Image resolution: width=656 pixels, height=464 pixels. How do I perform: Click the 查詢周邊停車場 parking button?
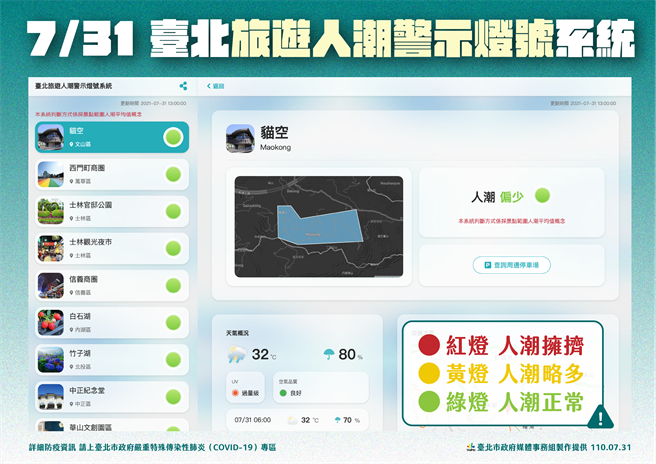511,265
